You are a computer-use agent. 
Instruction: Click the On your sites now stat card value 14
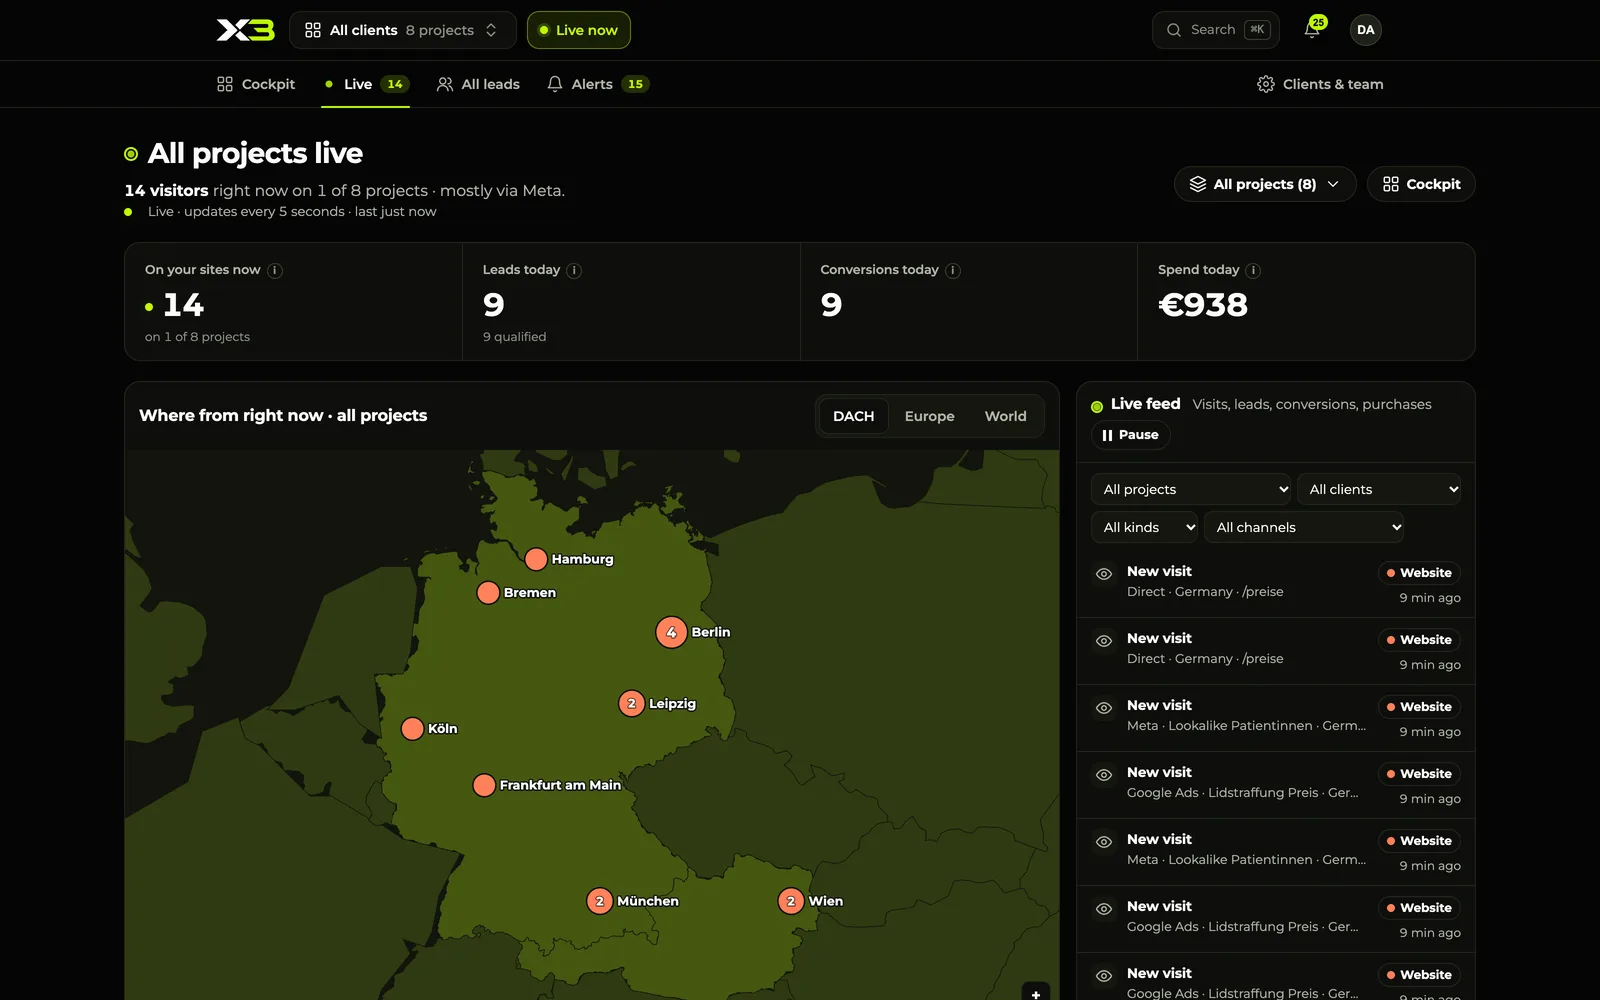click(183, 305)
